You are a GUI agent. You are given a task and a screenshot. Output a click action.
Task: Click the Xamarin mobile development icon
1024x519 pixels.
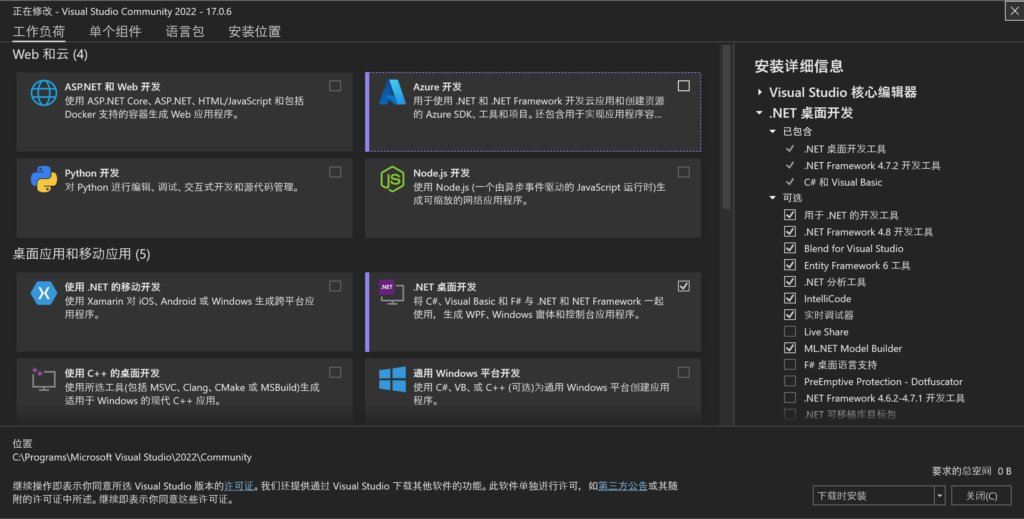[44, 293]
